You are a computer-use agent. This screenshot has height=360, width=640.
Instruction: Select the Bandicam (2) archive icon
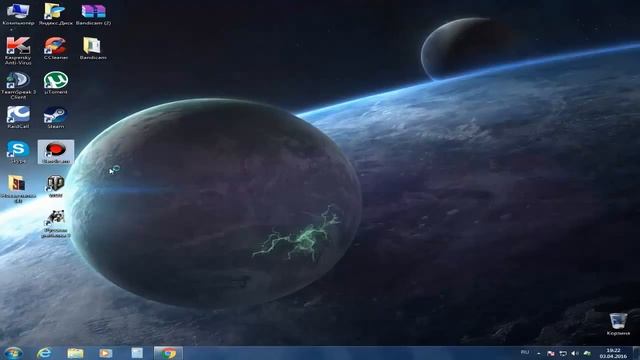[x=93, y=14]
